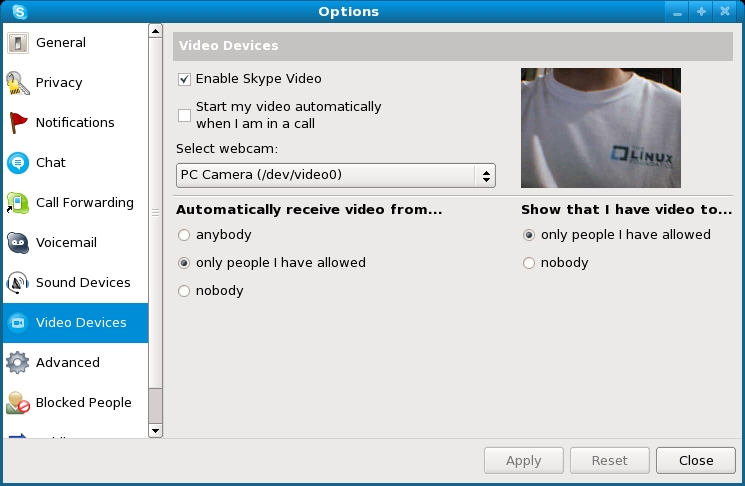Click the sidebar splitter handle
The width and height of the screenshot is (745, 486).
pos(155,213)
